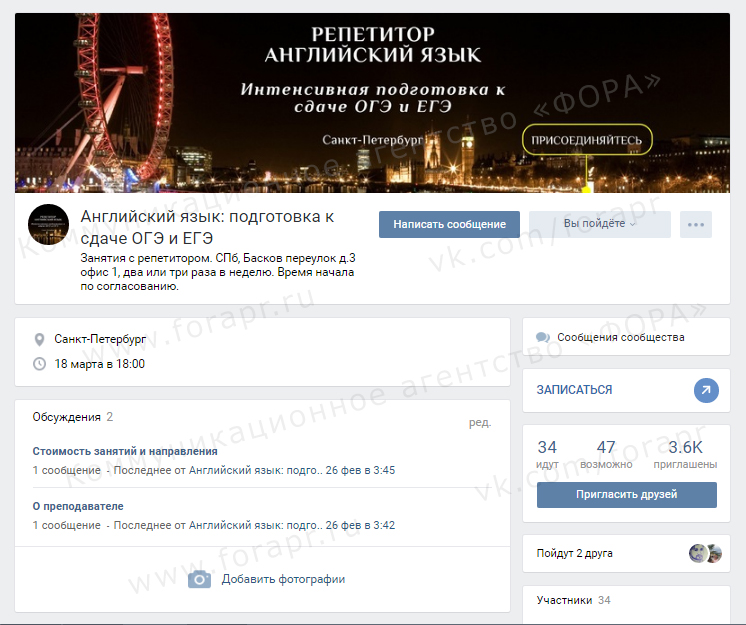
Task: Open the 'Участники 34' section
Action: pos(573,600)
